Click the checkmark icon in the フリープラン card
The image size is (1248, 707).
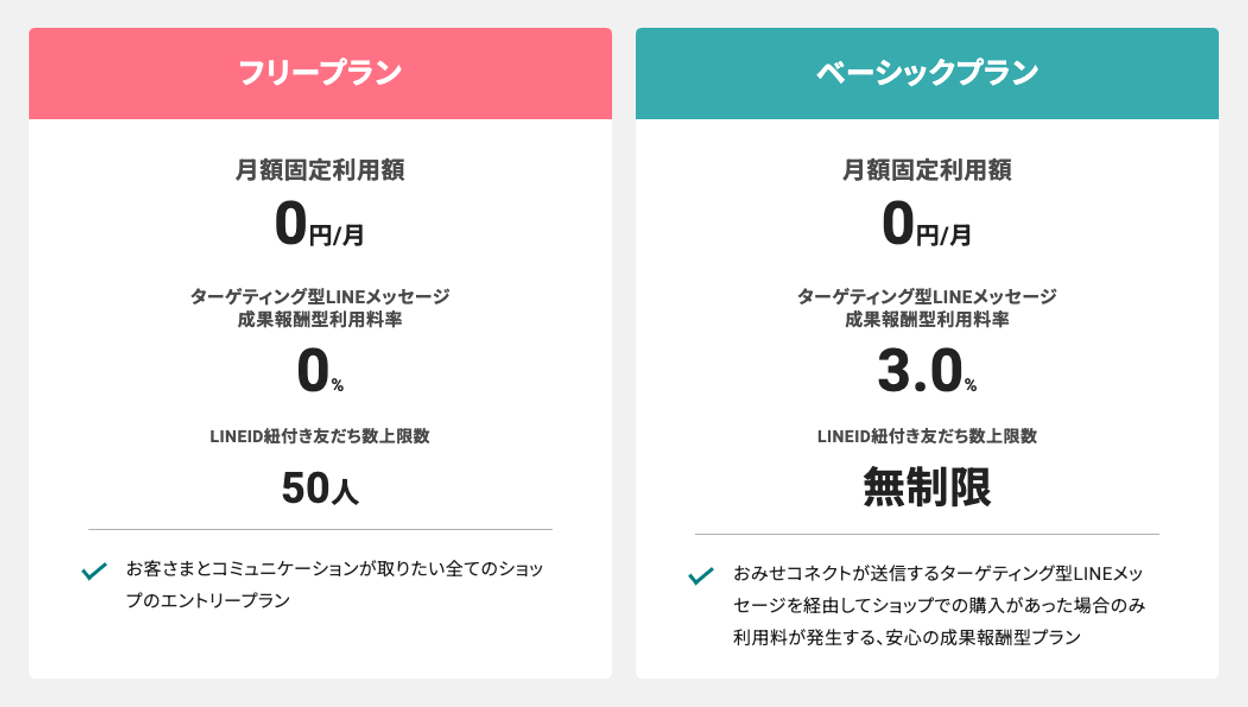coord(94,571)
